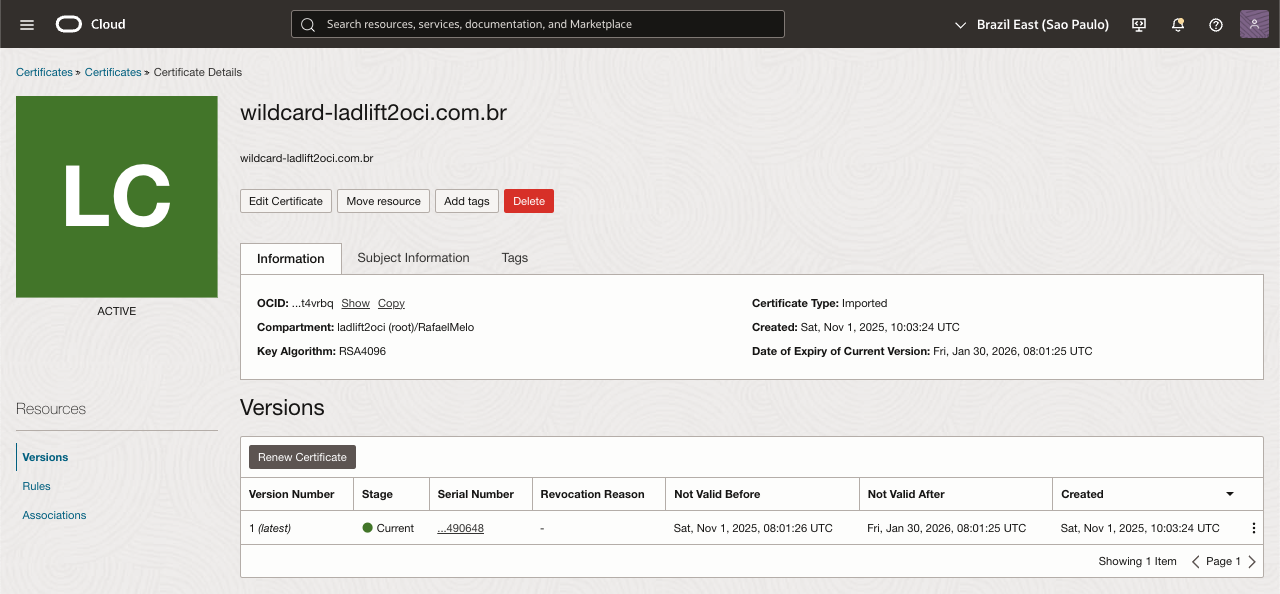
Task: Click the Showing 1 Item text
Action: pos(1138,561)
